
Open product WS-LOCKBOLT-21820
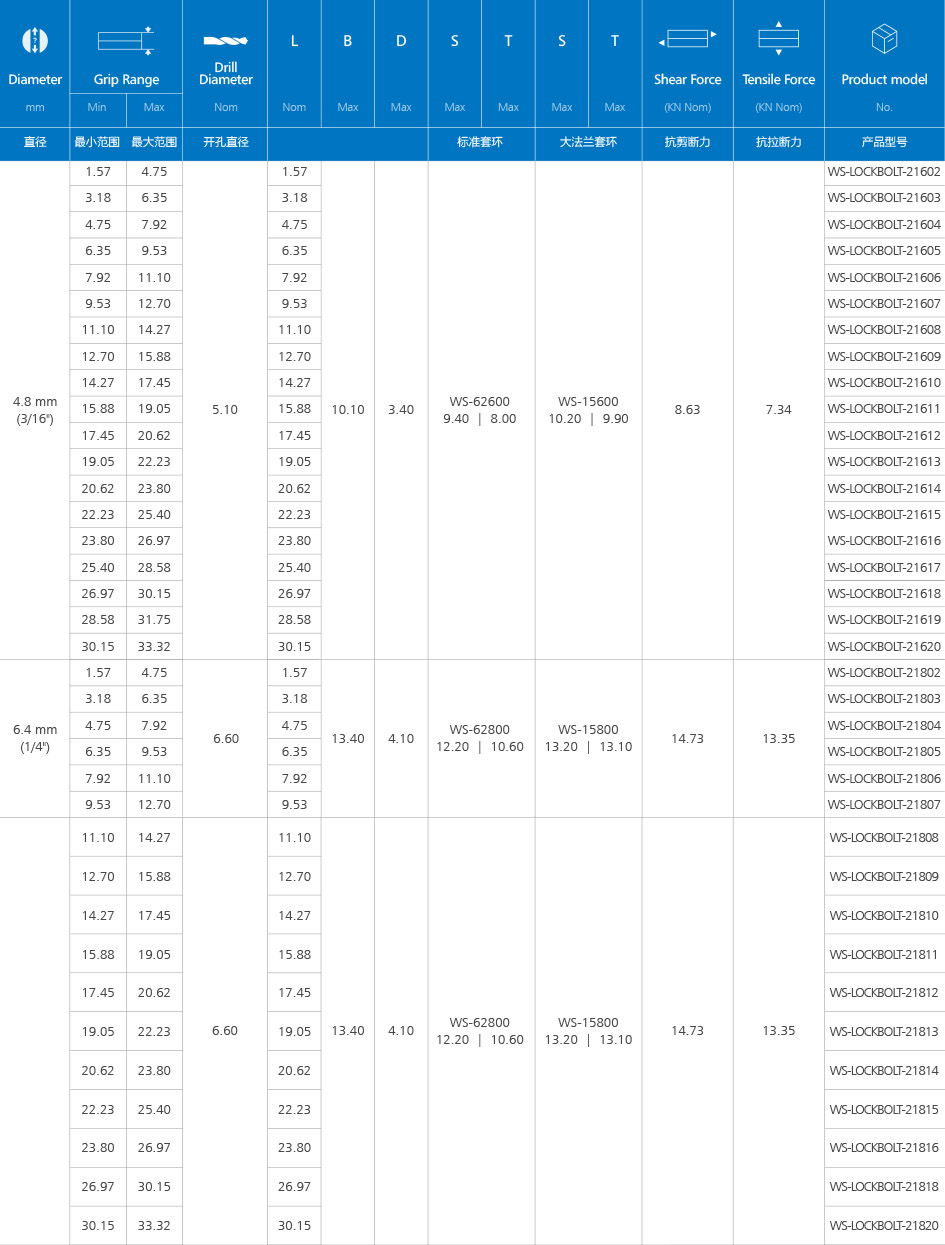click(x=884, y=1225)
